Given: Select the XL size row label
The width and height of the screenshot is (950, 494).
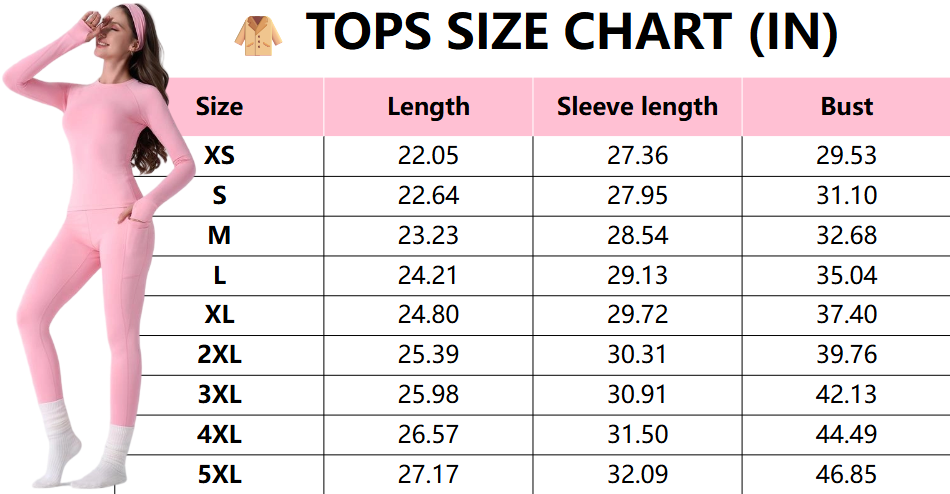Looking at the screenshot, I should click(219, 315).
